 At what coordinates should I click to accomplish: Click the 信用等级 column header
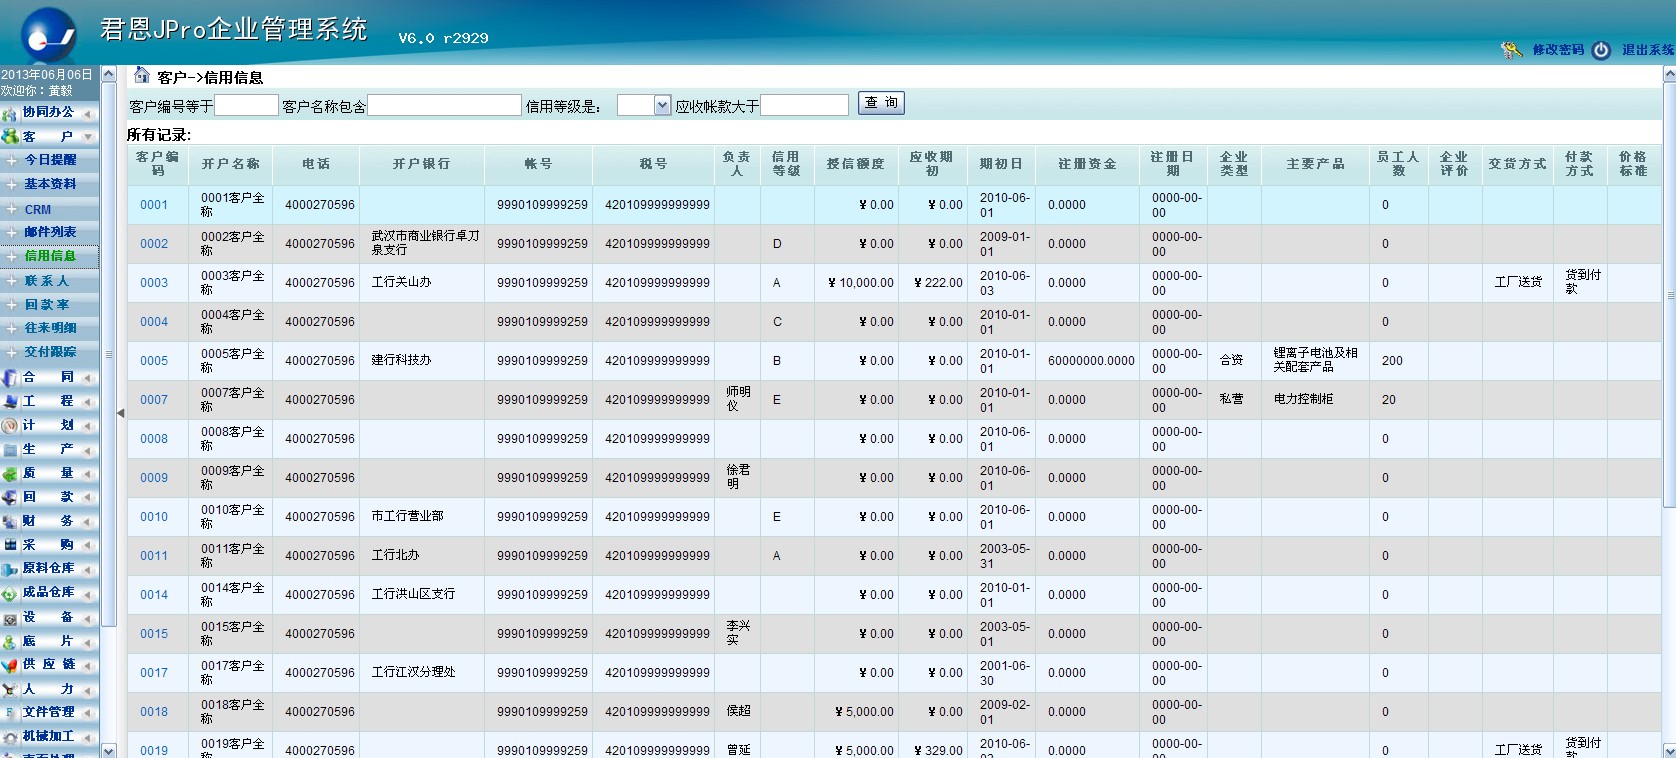tap(786, 164)
